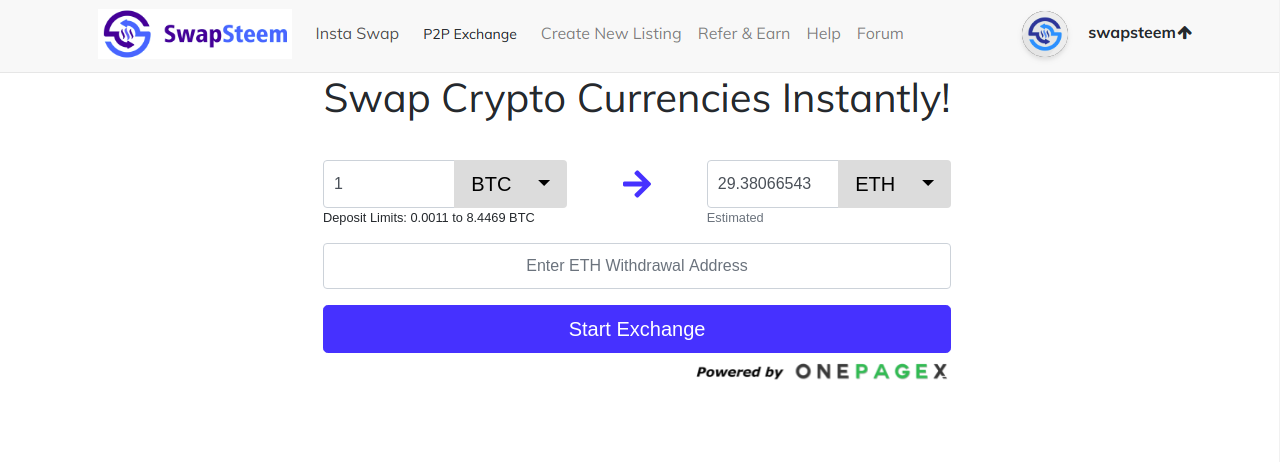Expand the BTC currency dropdown
This screenshot has width=1280, height=462.
511,184
